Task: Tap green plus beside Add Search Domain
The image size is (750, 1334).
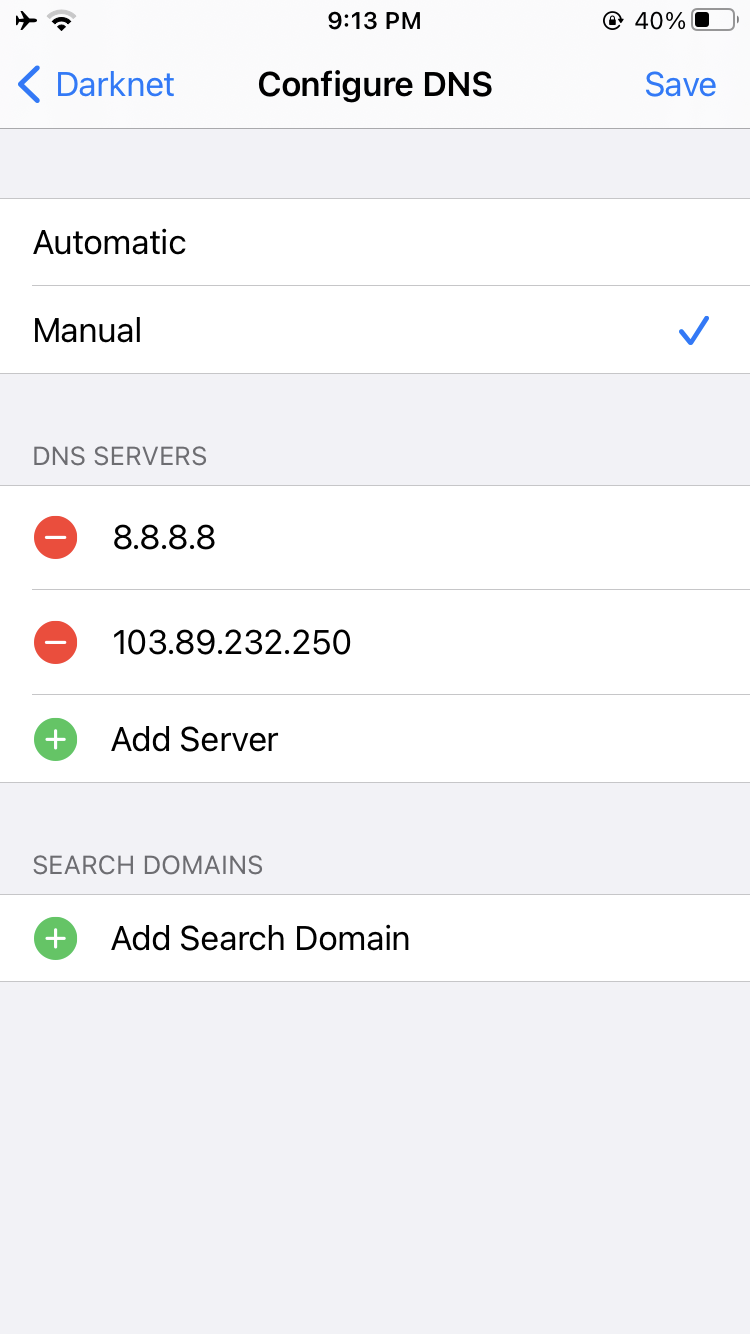Action: pyautogui.click(x=55, y=939)
